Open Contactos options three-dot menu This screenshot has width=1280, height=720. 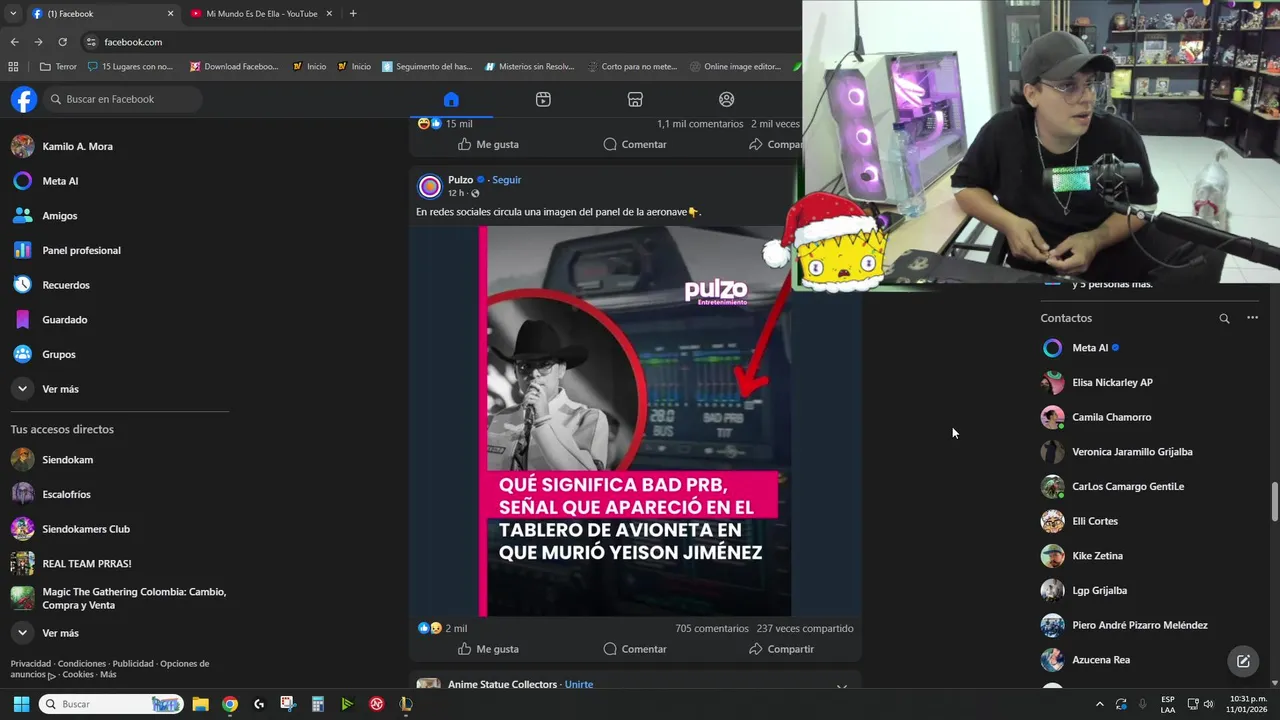tap(1252, 318)
